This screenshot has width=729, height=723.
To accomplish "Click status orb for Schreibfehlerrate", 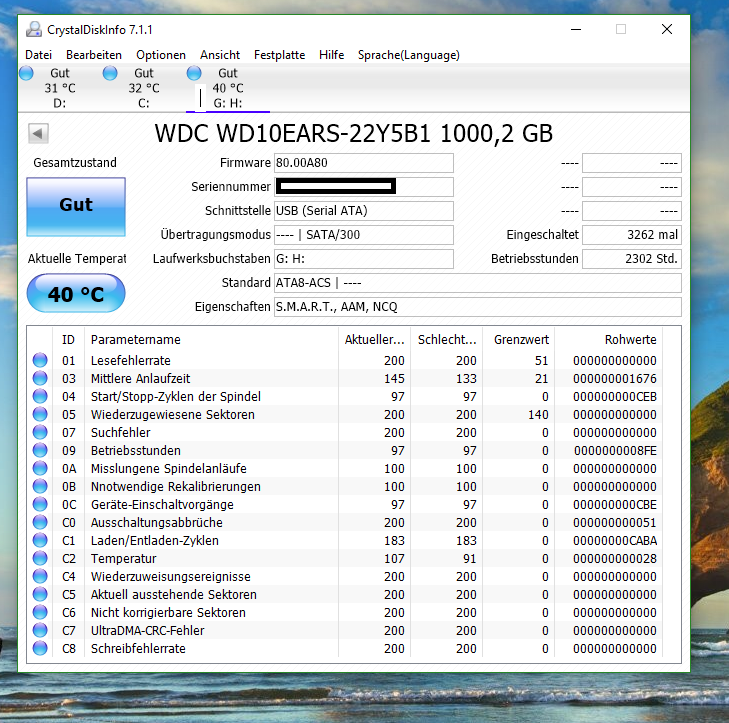I will 40,648.
